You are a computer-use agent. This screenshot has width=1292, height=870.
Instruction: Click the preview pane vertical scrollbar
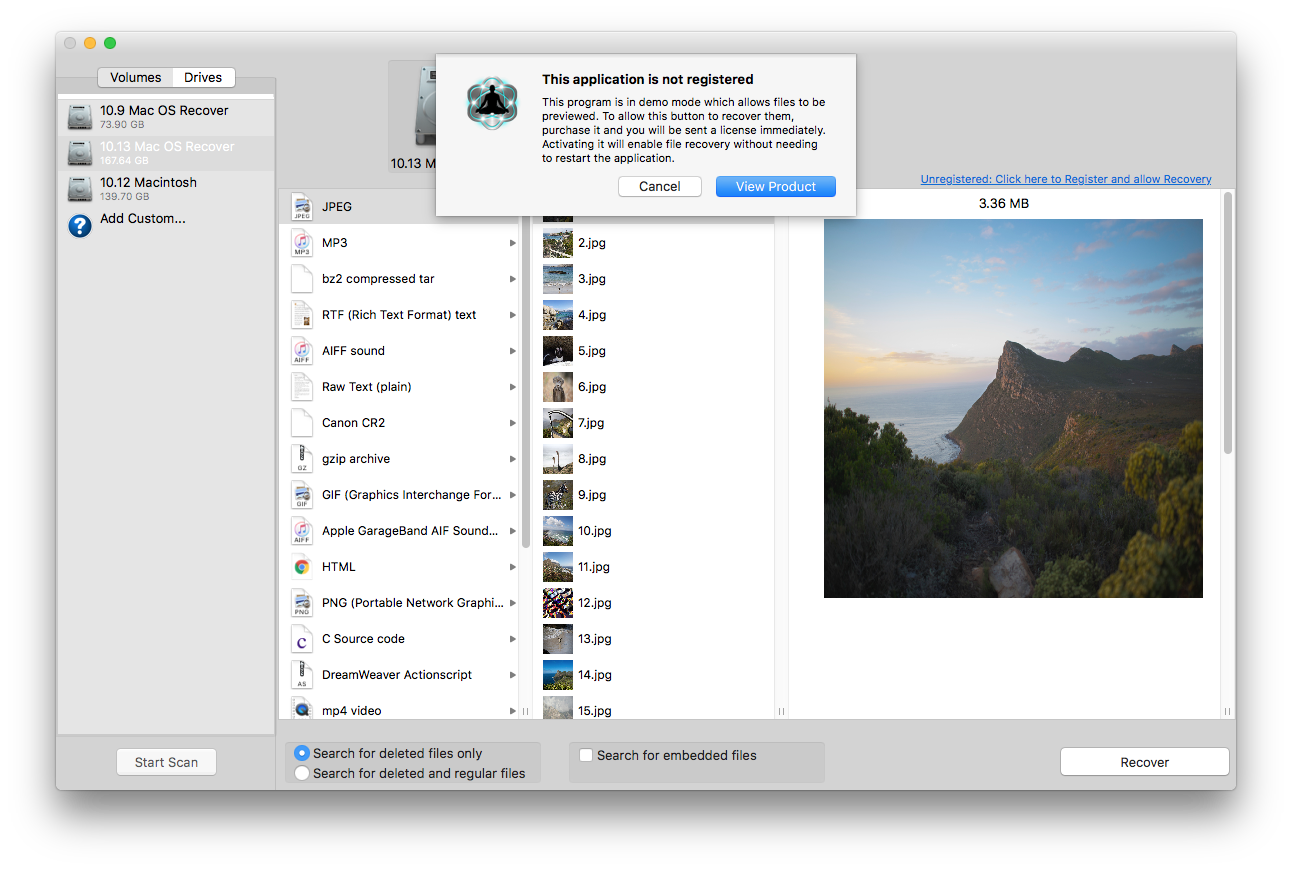tap(1228, 322)
